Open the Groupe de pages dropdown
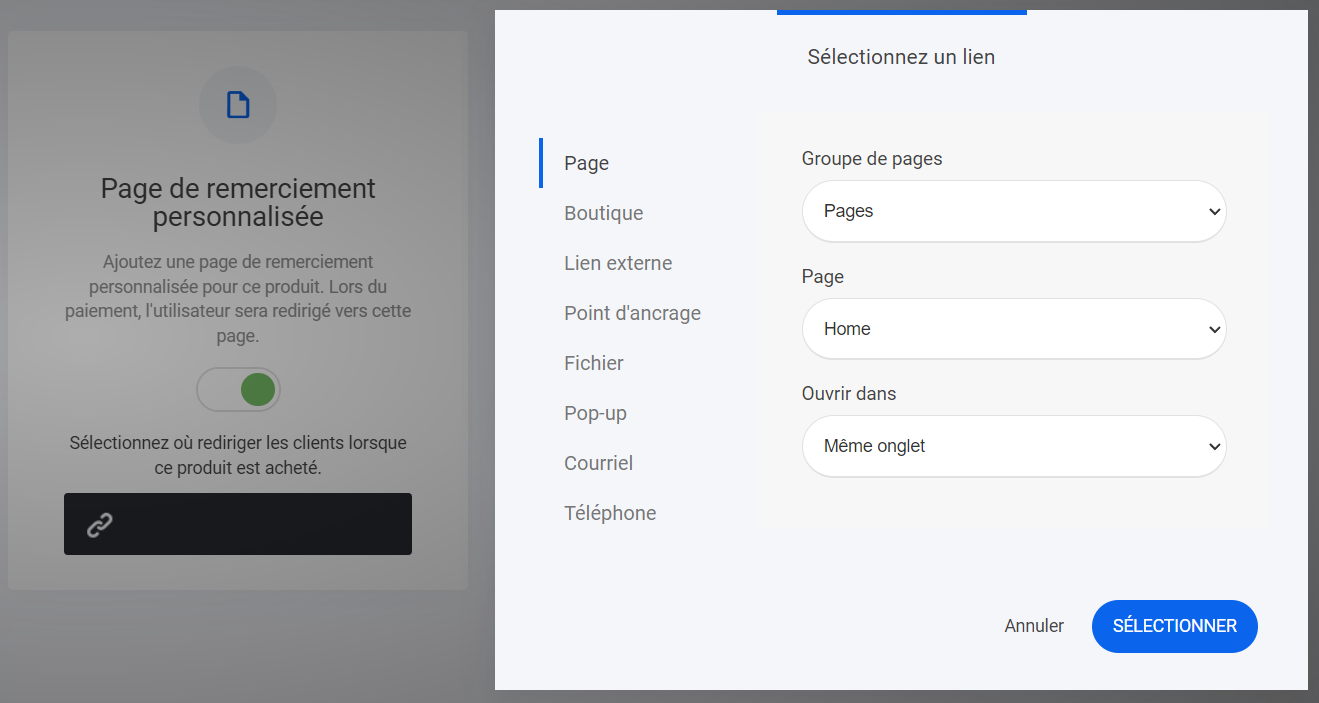 pos(1013,211)
